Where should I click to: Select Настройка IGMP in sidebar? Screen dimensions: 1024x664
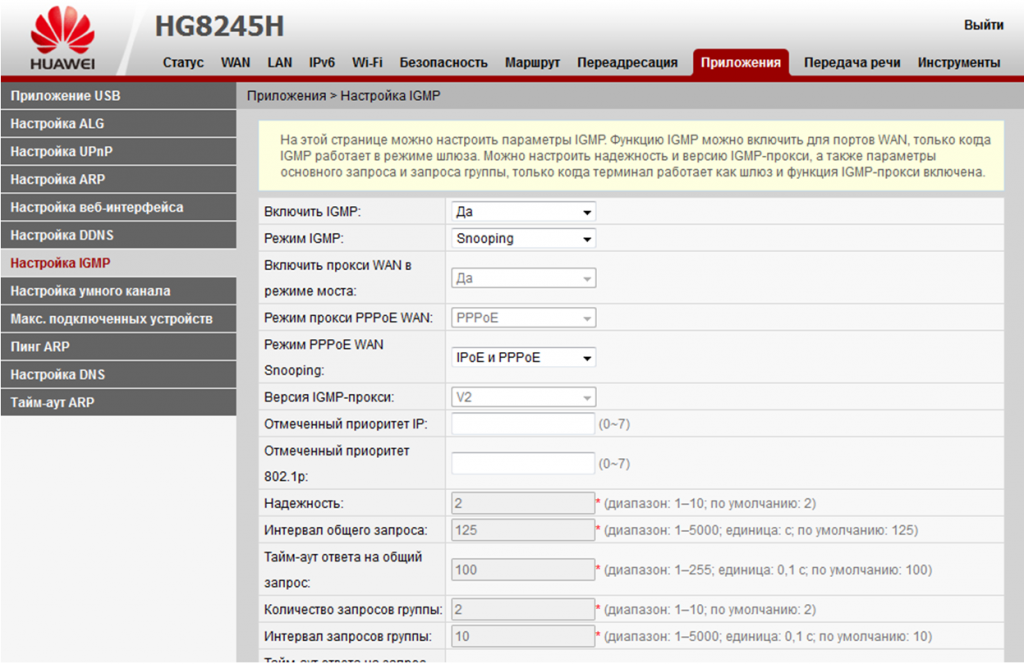118,263
